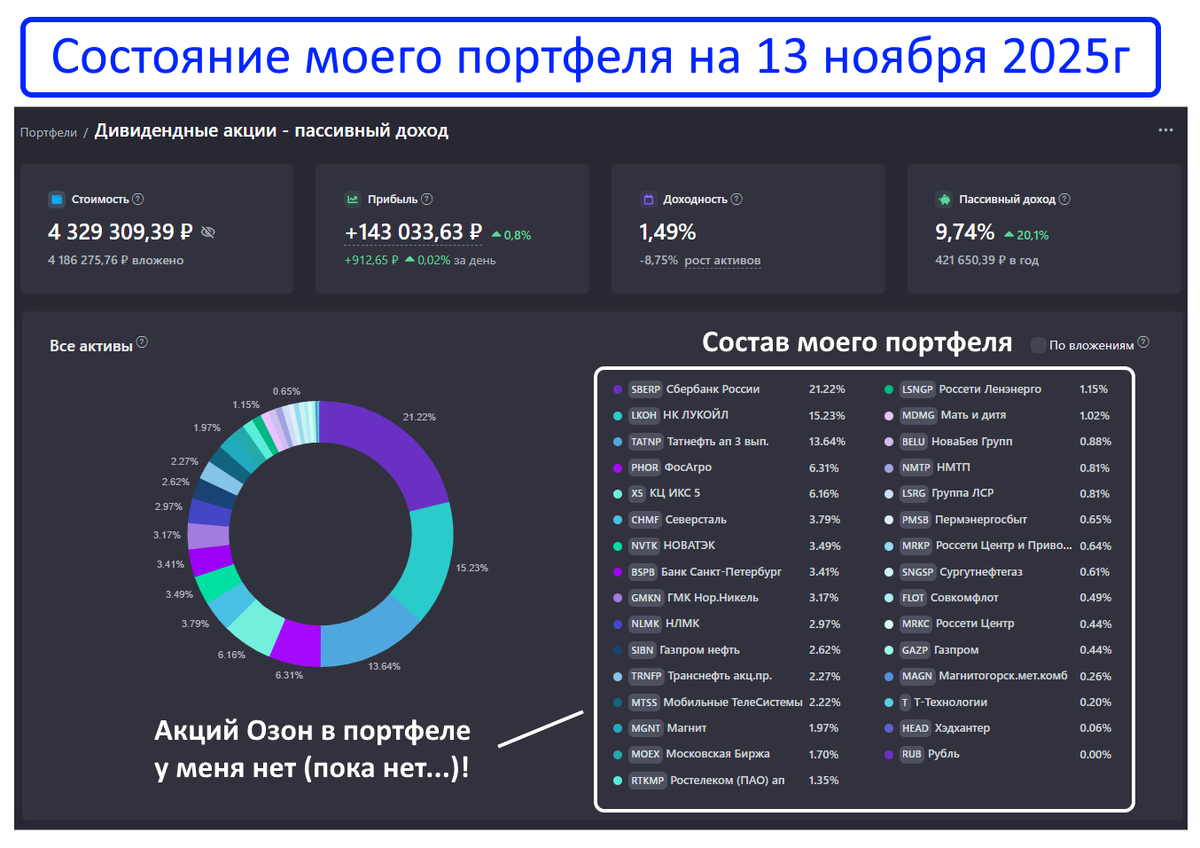Click the RUB ticker badge
The height and width of the screenshot is (848, 1200).
point(912,753)
